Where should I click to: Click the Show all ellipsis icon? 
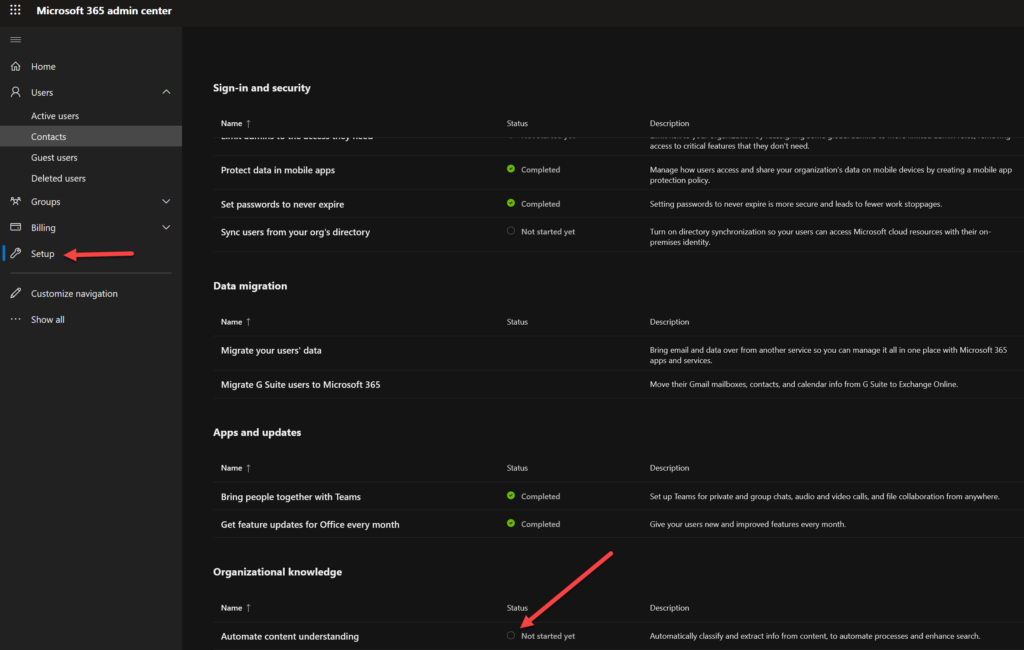[x=16, y=319]
